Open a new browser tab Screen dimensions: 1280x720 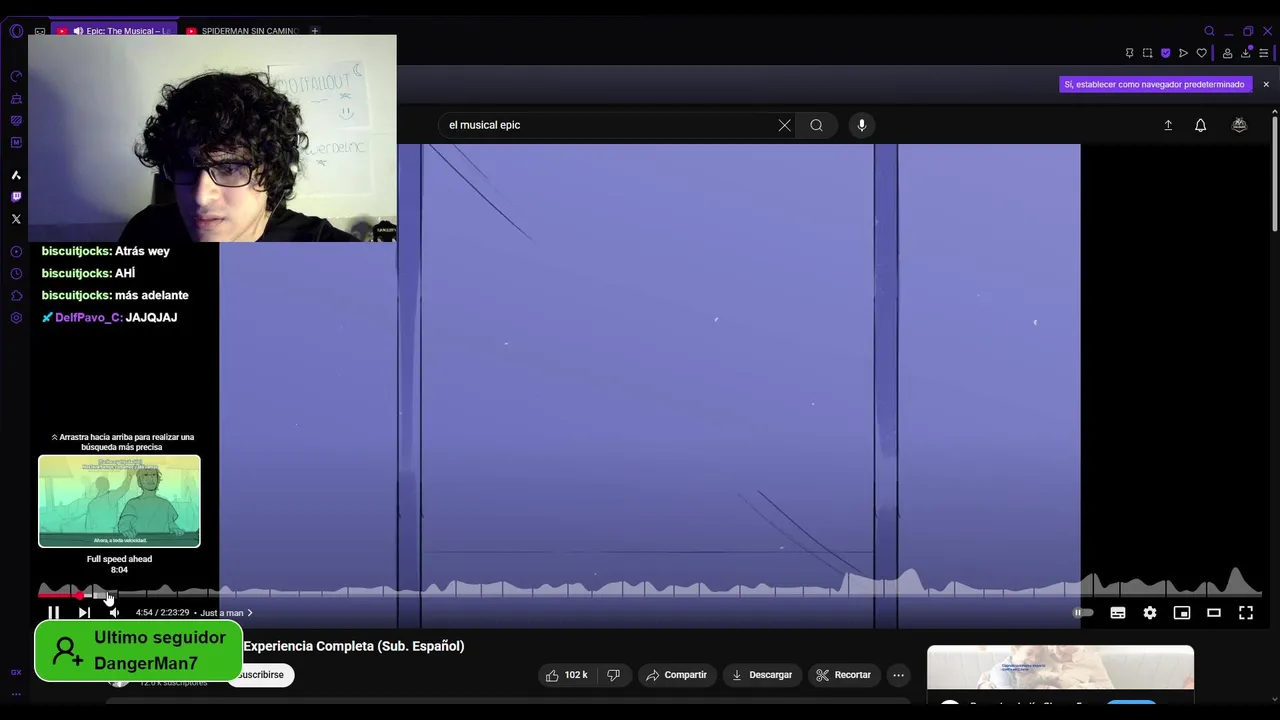coord(314,31)
